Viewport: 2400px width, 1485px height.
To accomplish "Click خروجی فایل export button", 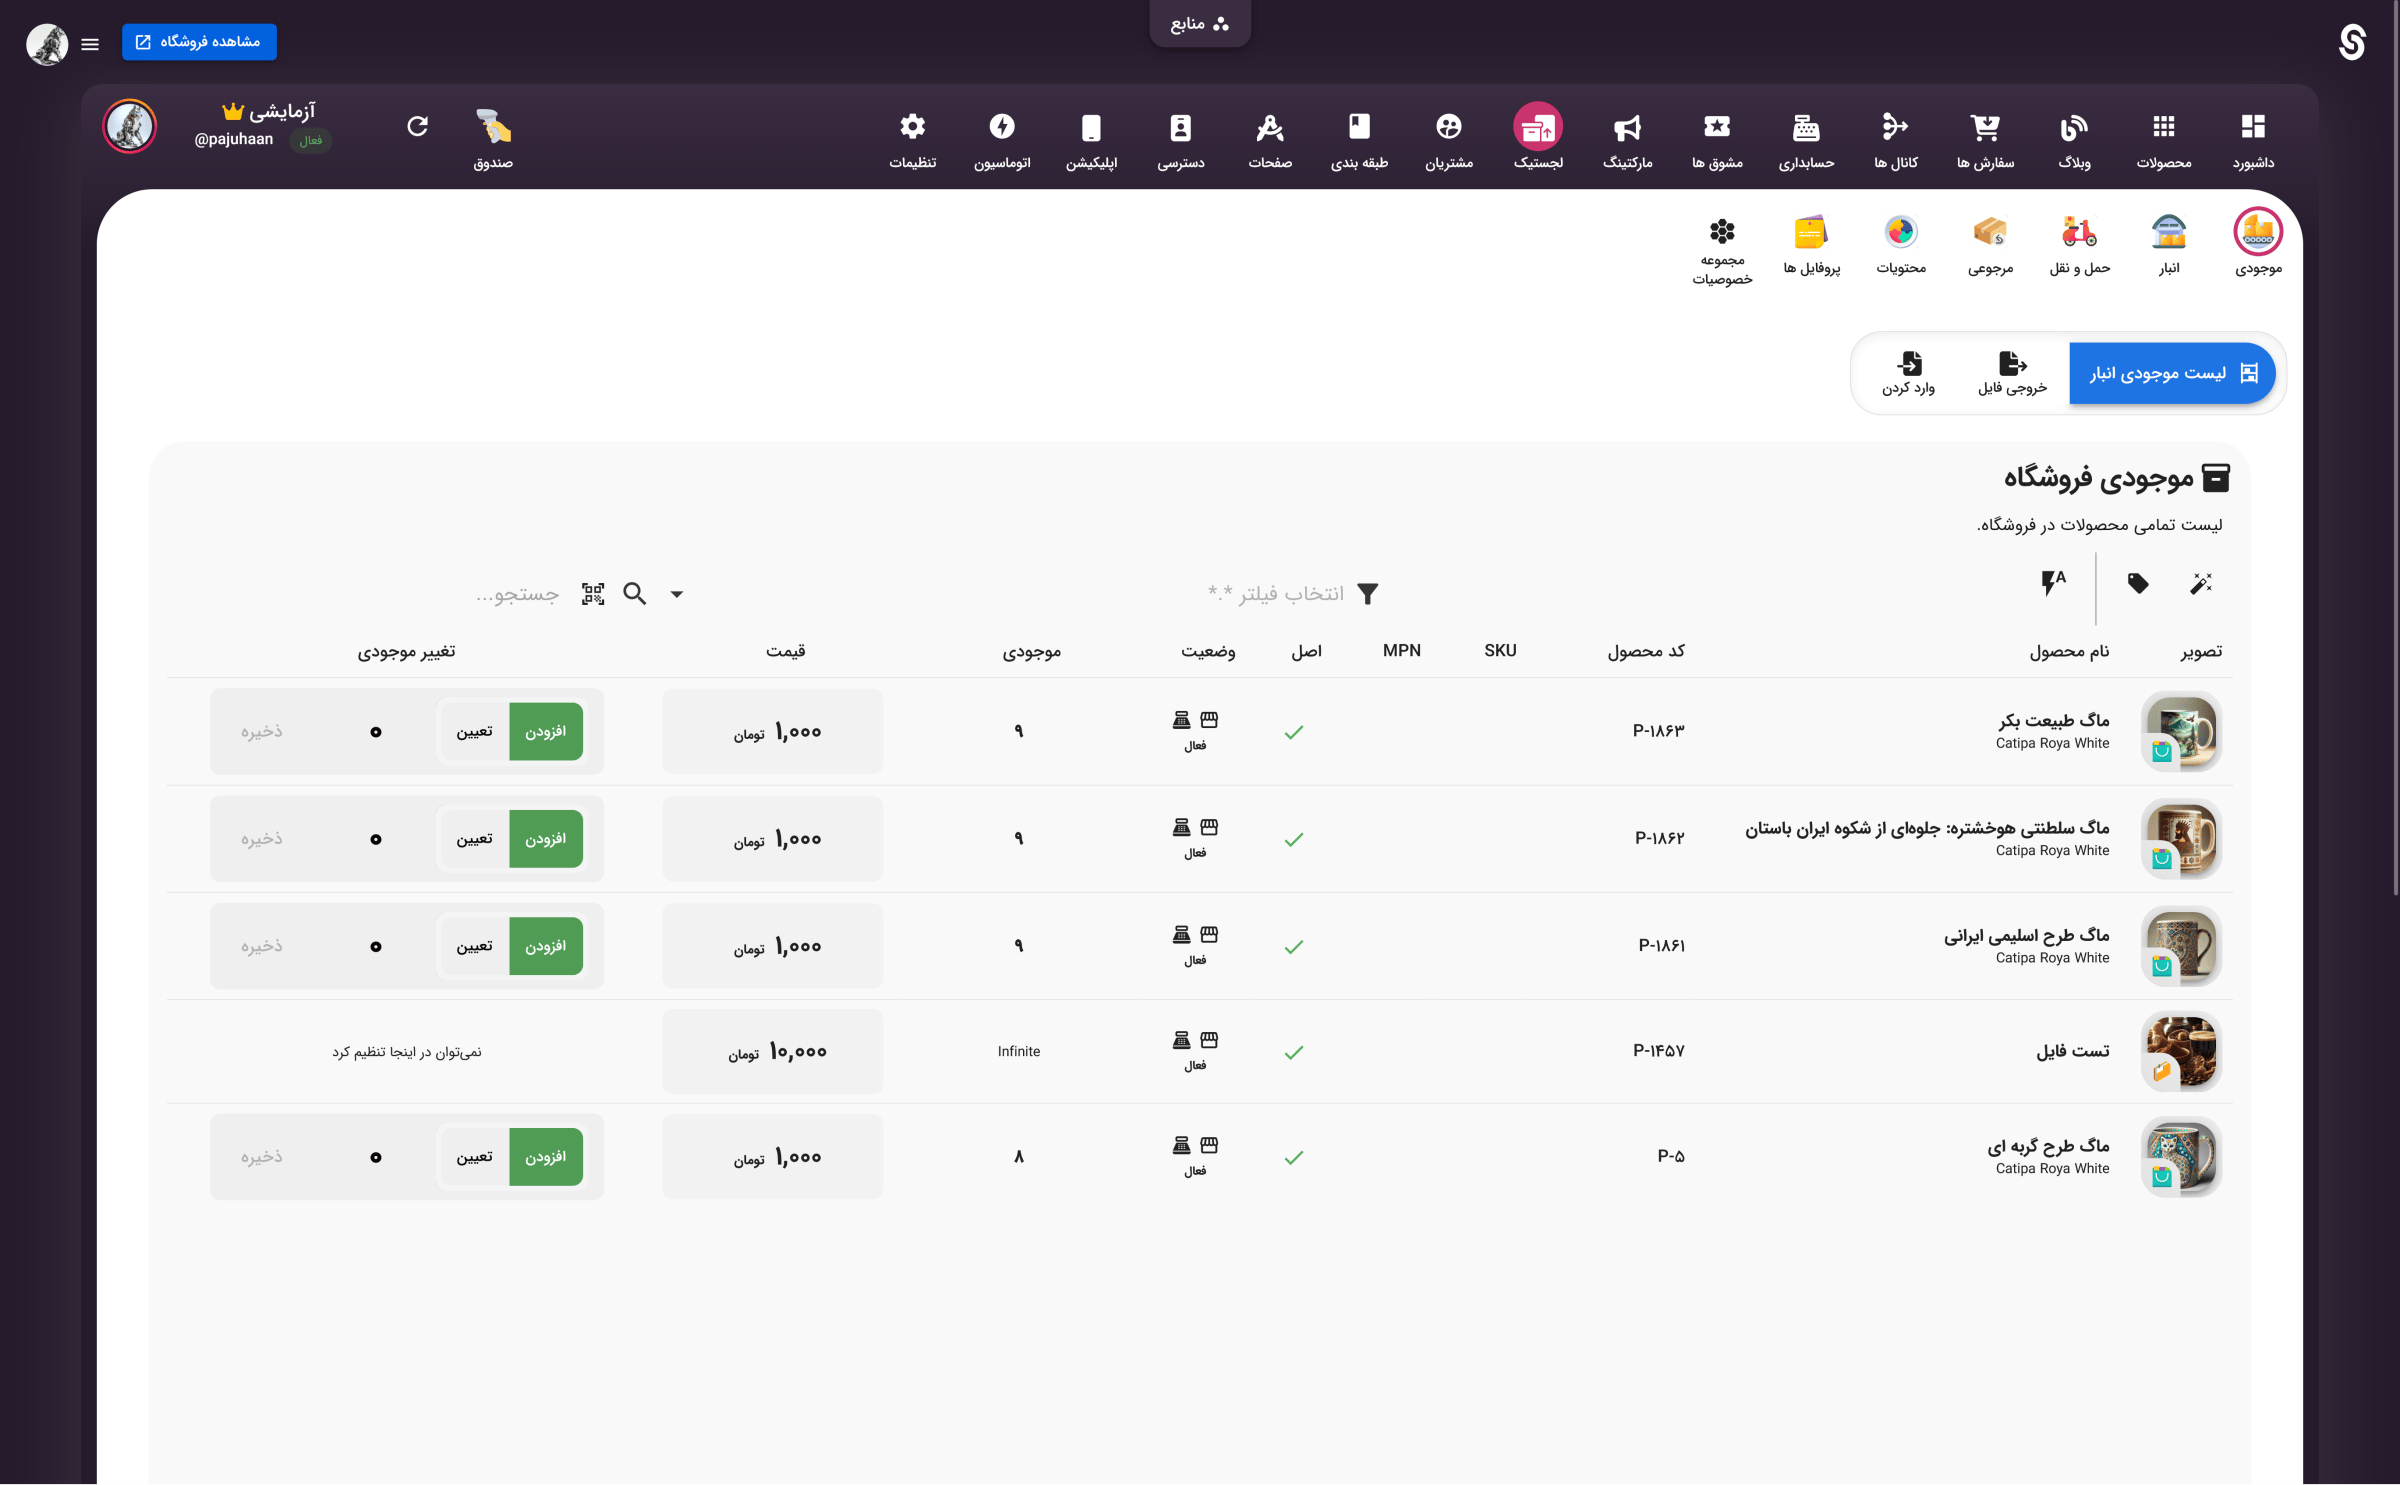I will (x=2012, y=373).
